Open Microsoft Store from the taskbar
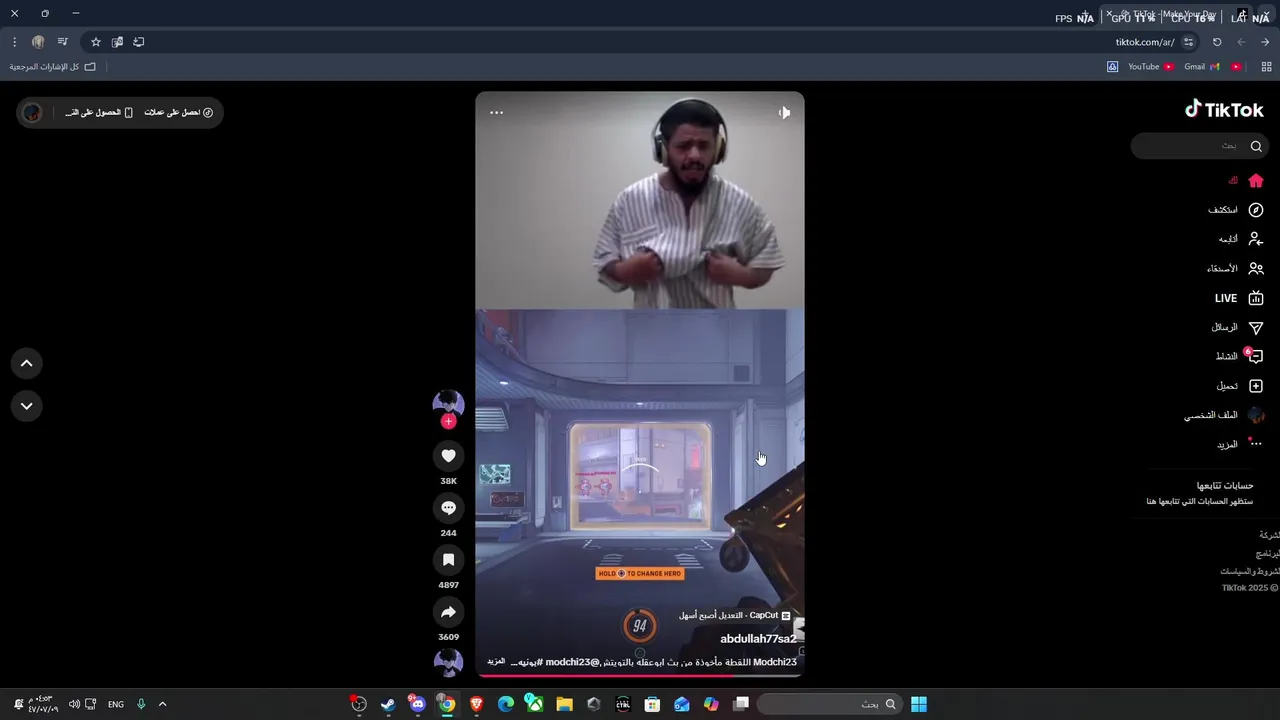Screen dimensions: 1280x720 coord(653,704)
